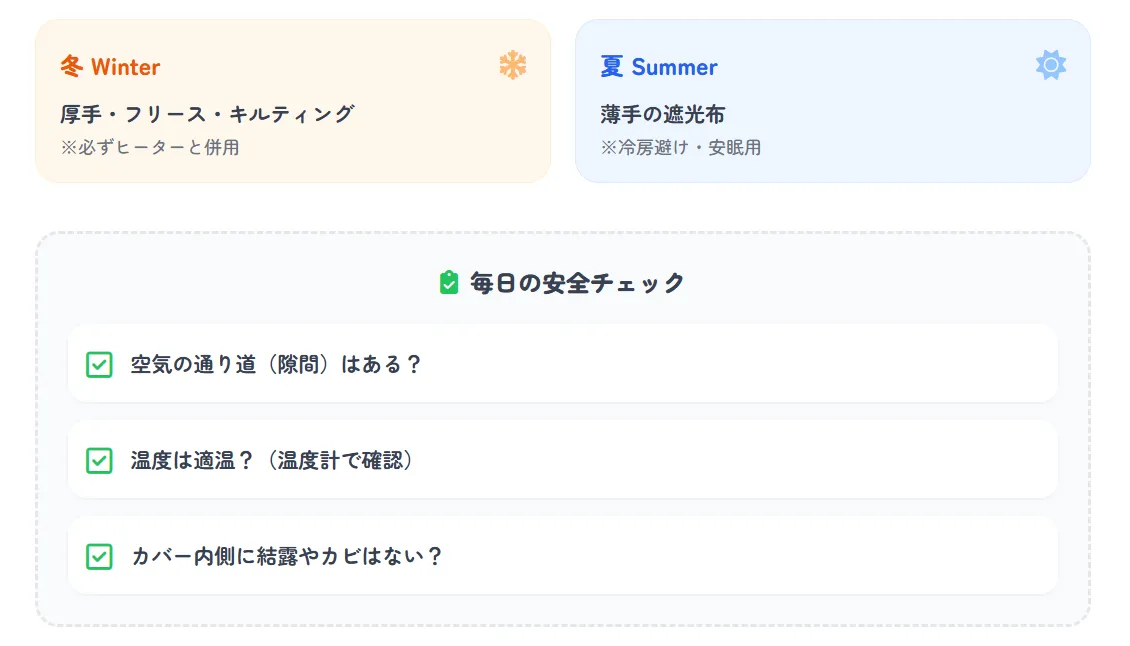Select the 厚手・フリース・キルティング text
This screenshot has height=646, width=1130.
pos(207,114)
